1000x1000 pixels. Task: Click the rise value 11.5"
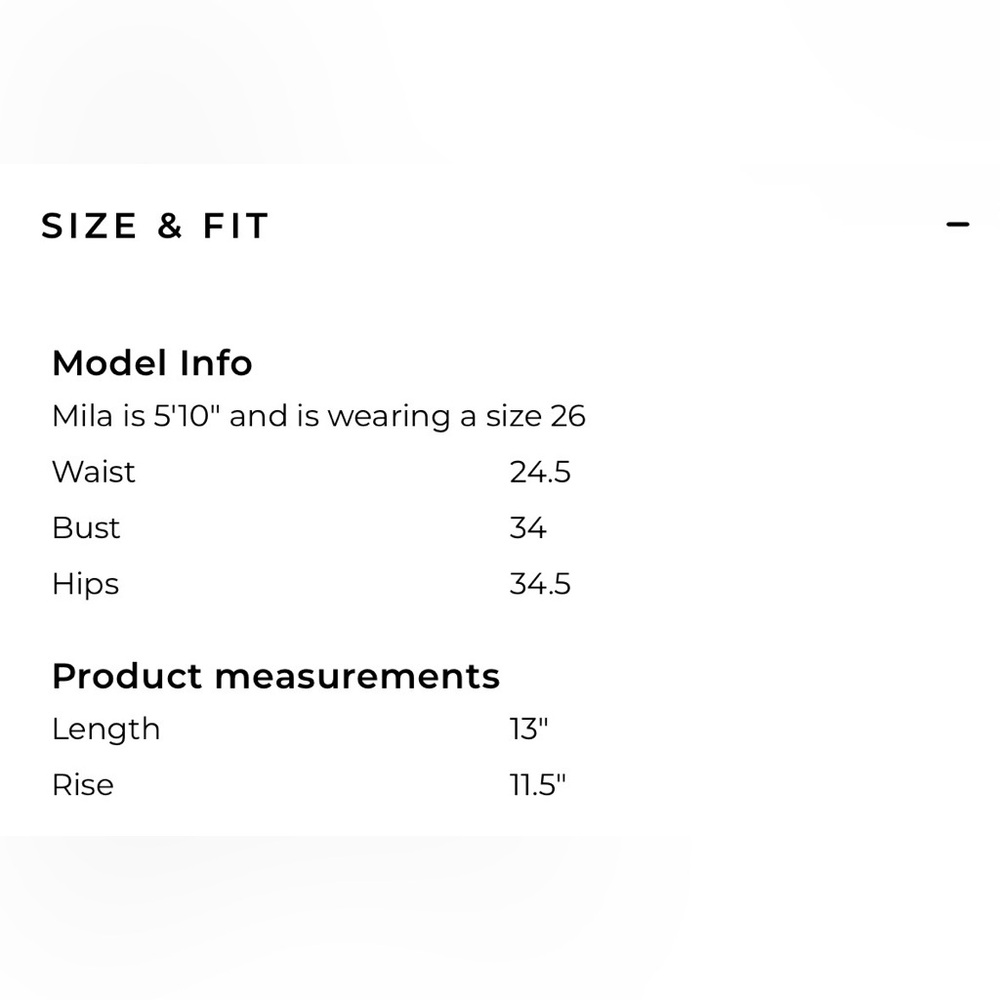pos(538,785)
